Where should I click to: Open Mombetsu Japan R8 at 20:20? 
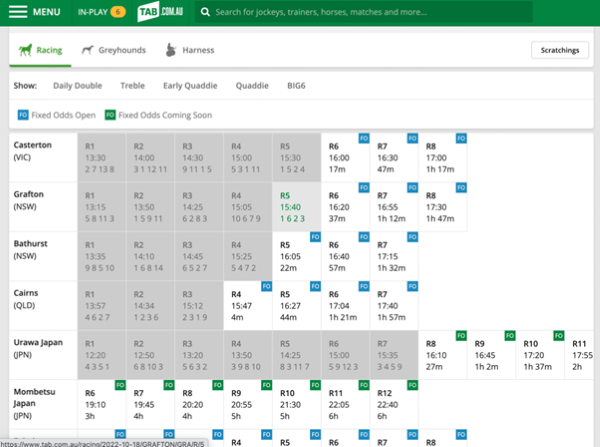click(199, 405)
